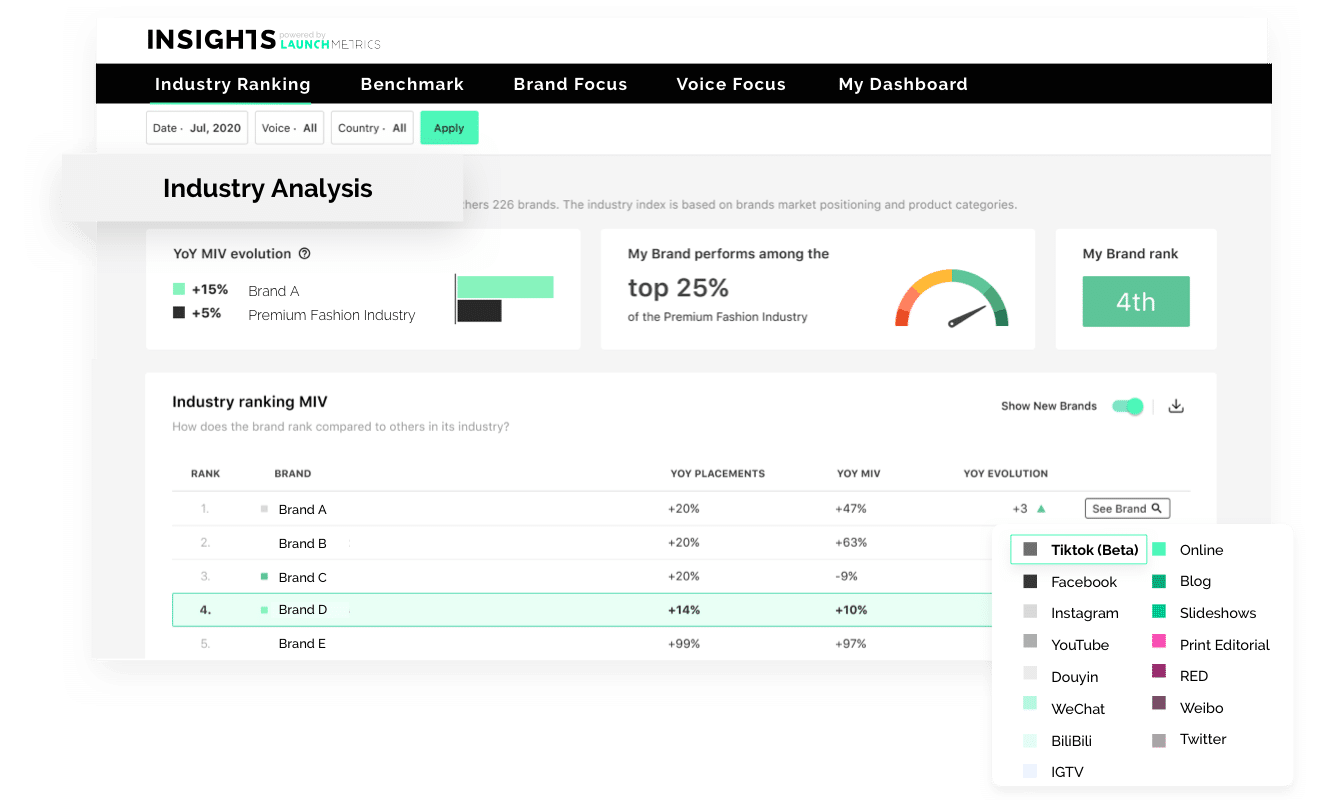Click the gray marker beside Brand A
This screenshot has height=800, width=1320.
[264, 509]
